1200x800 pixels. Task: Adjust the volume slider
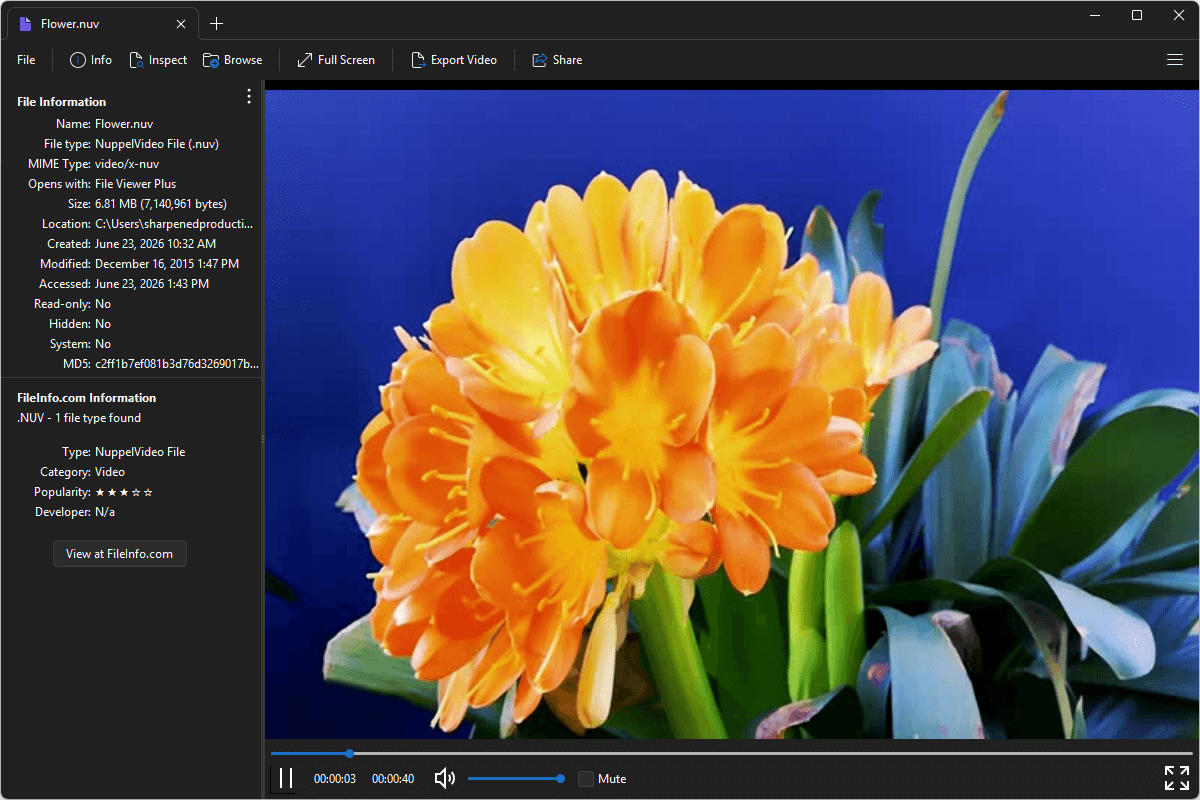click(x=517, y=778)
